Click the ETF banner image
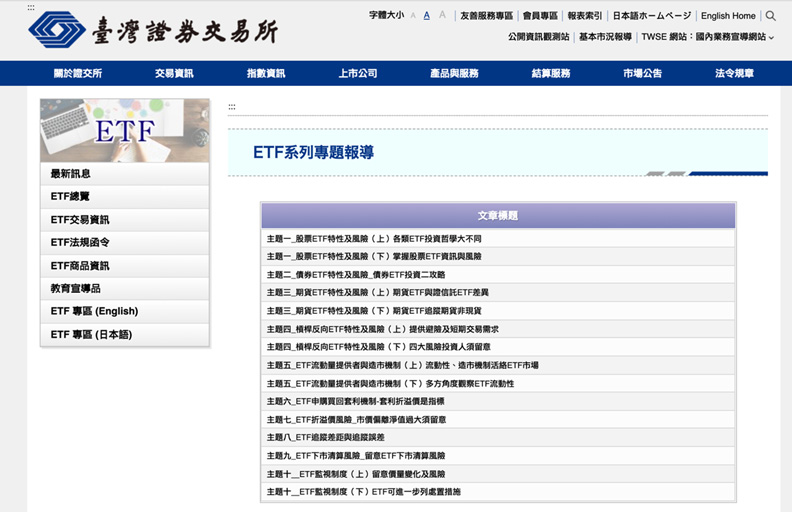Image resolution: width=792 pixels, height=512 pixels. (125, 130)
